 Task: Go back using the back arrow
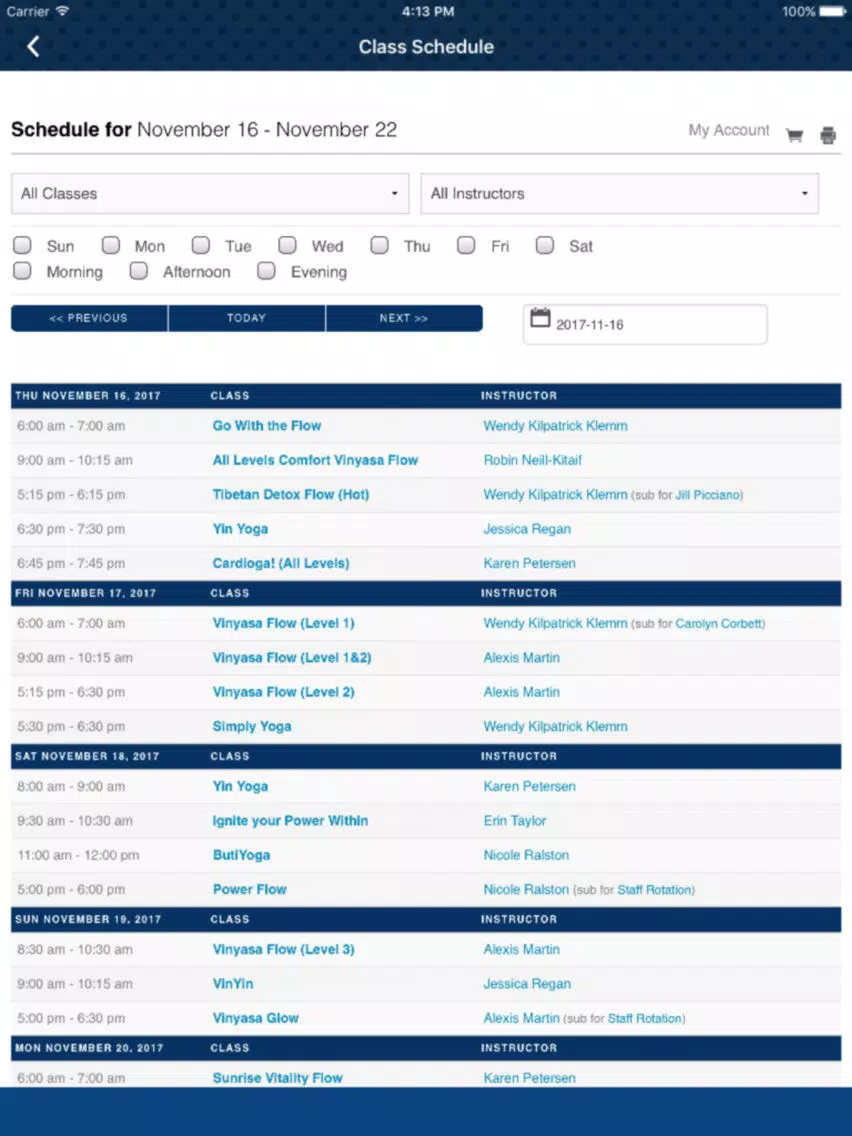(33, 46)
